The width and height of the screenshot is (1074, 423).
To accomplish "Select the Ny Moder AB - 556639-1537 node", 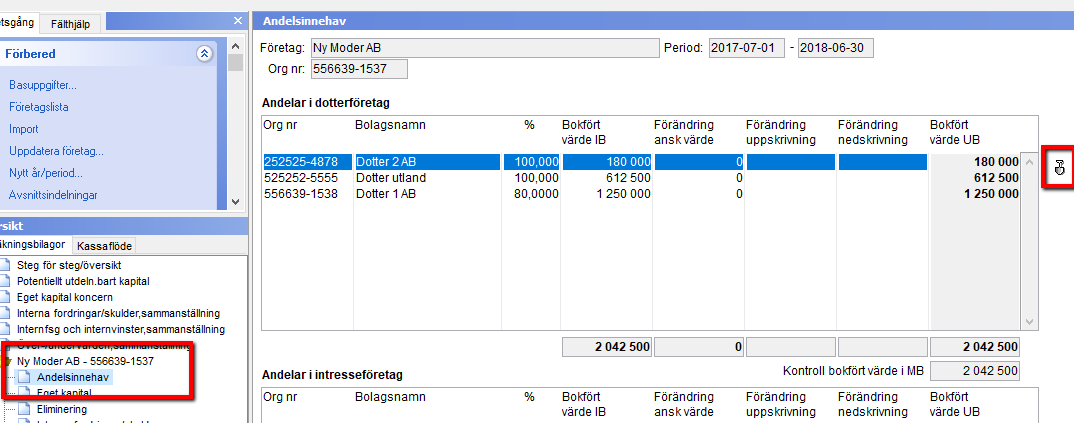I will coord(85,361).
